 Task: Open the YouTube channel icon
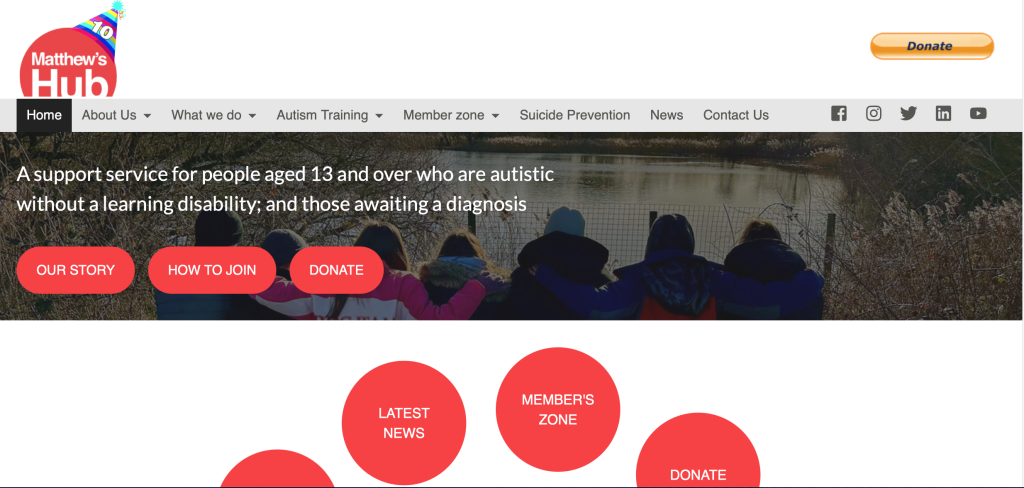(978, 114)
